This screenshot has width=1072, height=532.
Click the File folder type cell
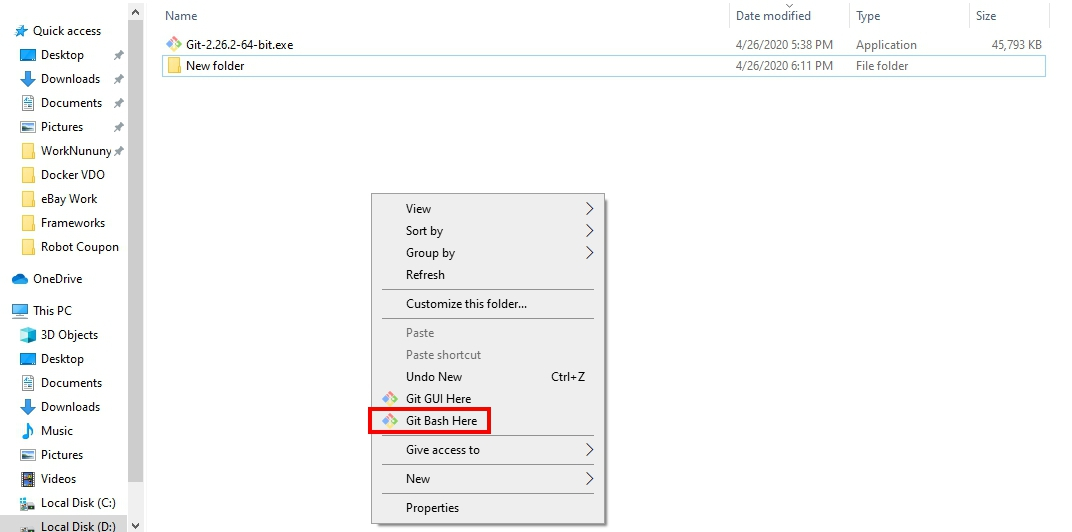coord(882,66)
